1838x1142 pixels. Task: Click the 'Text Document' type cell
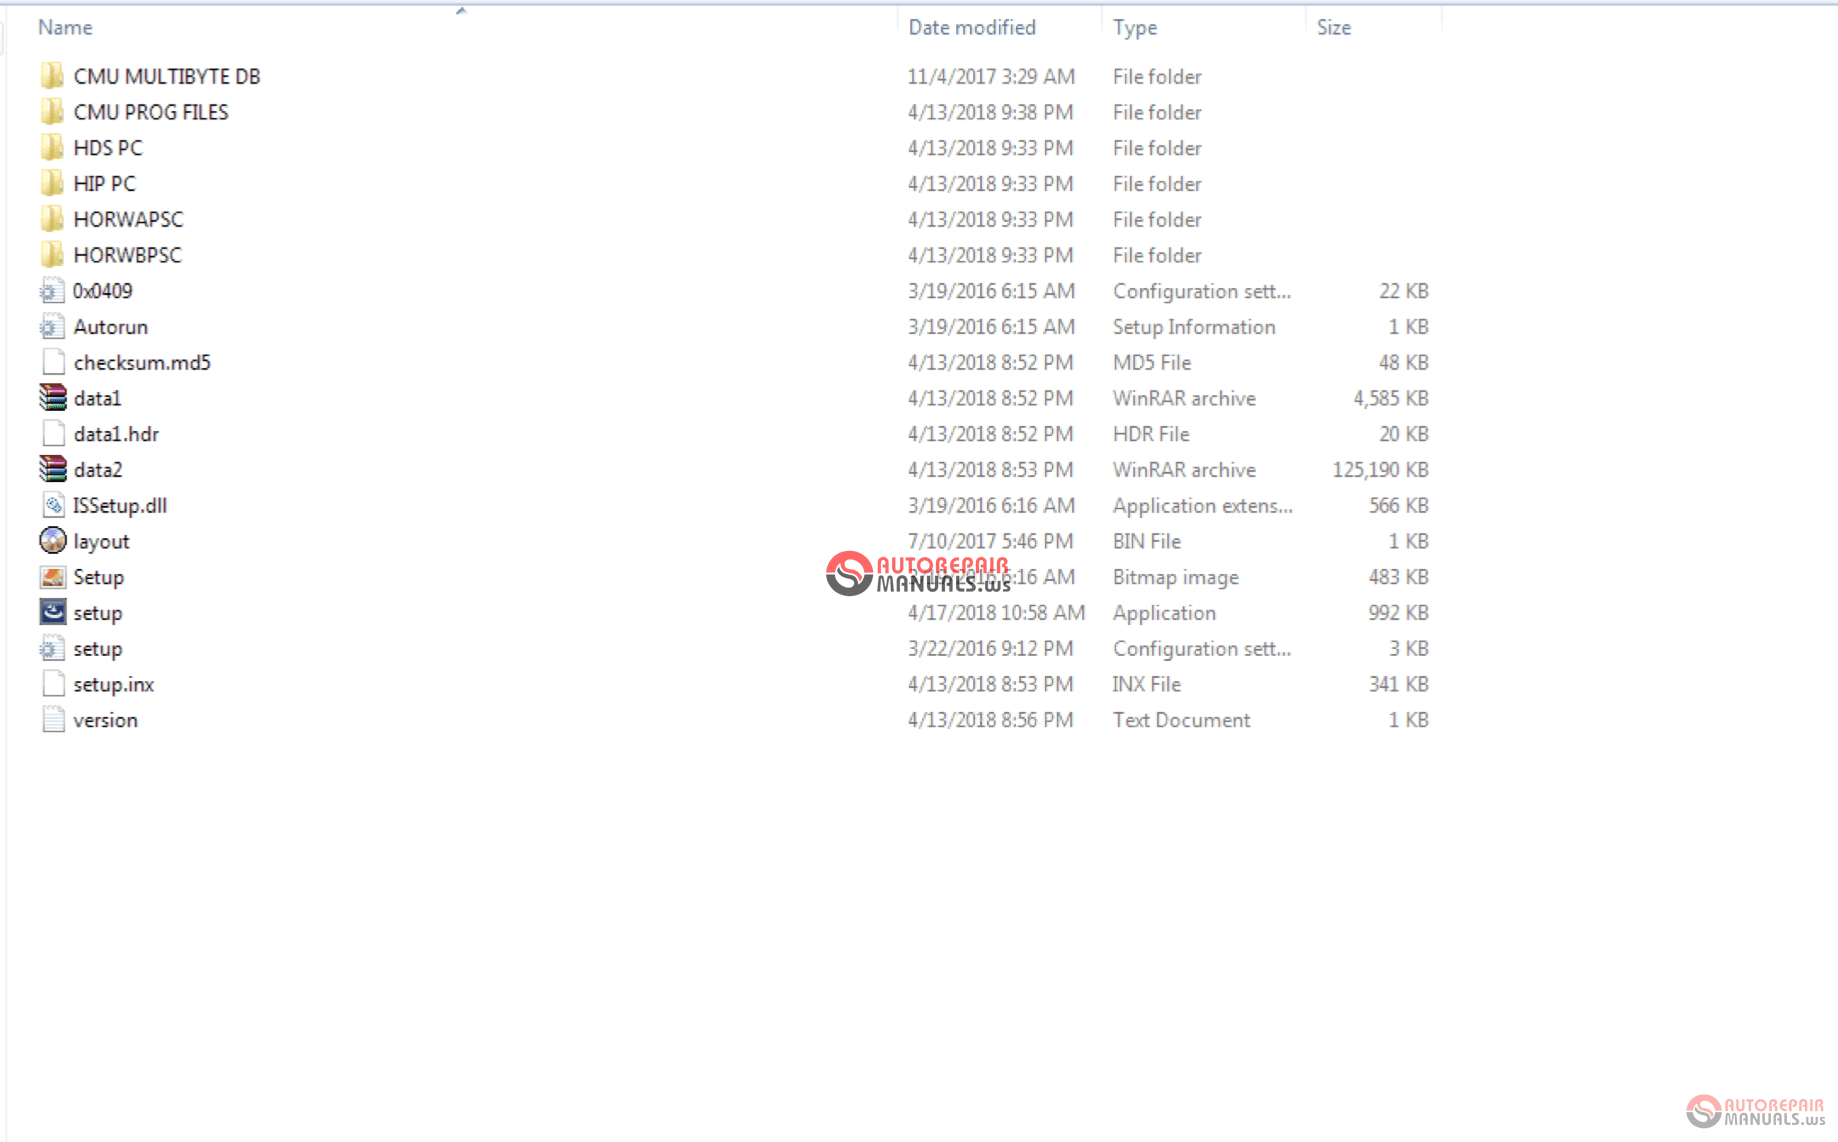[x=1181, y=720]
